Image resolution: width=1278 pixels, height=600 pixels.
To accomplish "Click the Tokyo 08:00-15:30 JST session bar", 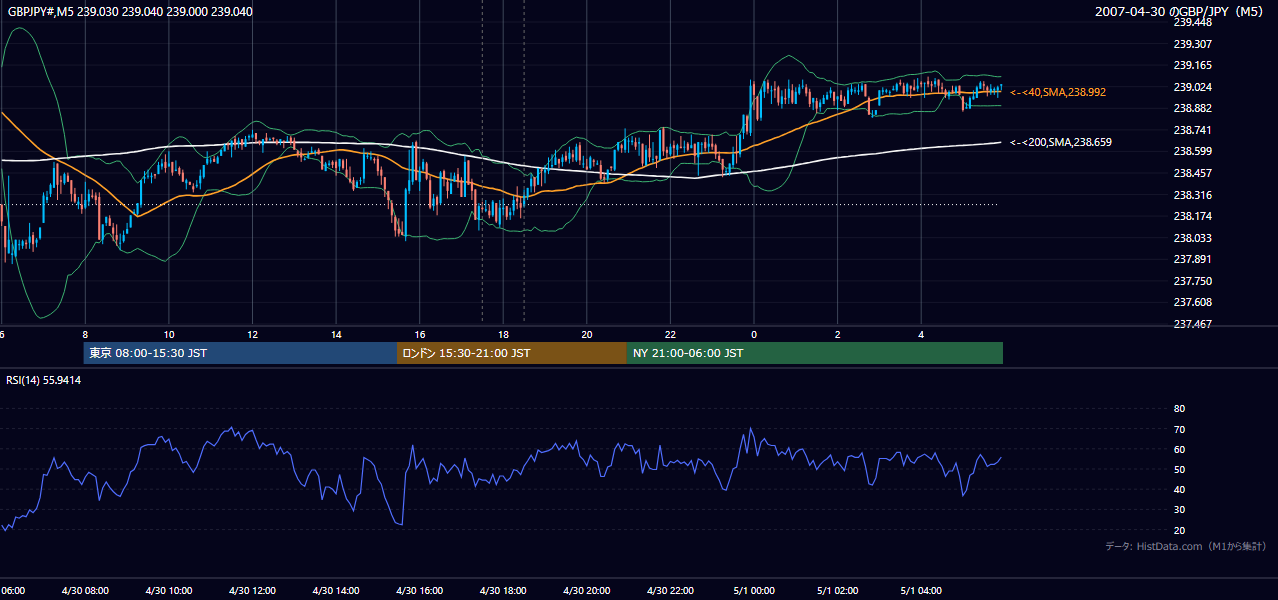I will [x=240, y=353].
